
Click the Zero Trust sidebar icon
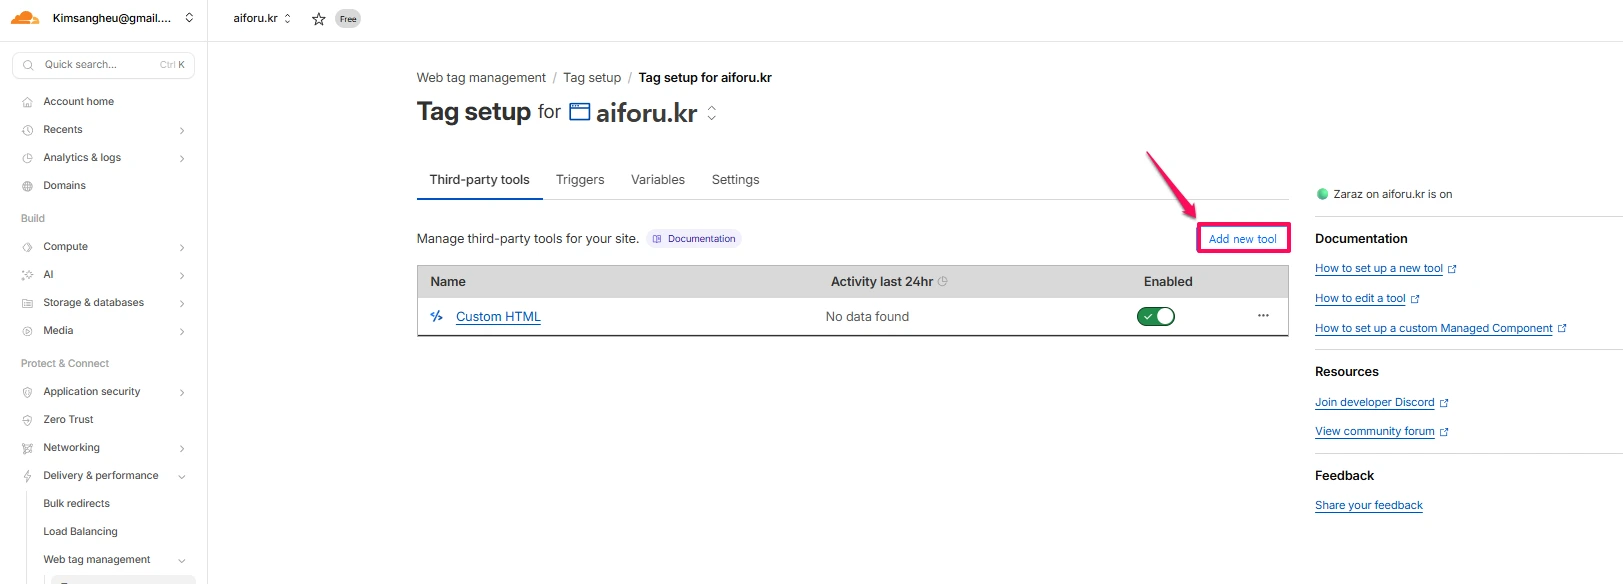click(28, 420)
